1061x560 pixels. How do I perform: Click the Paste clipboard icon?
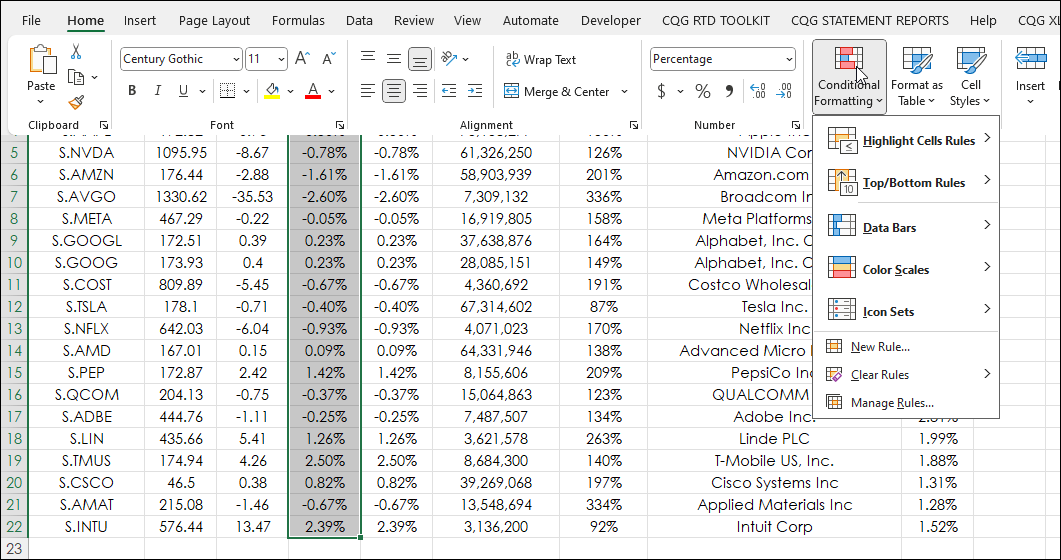[x=41, y=60]
